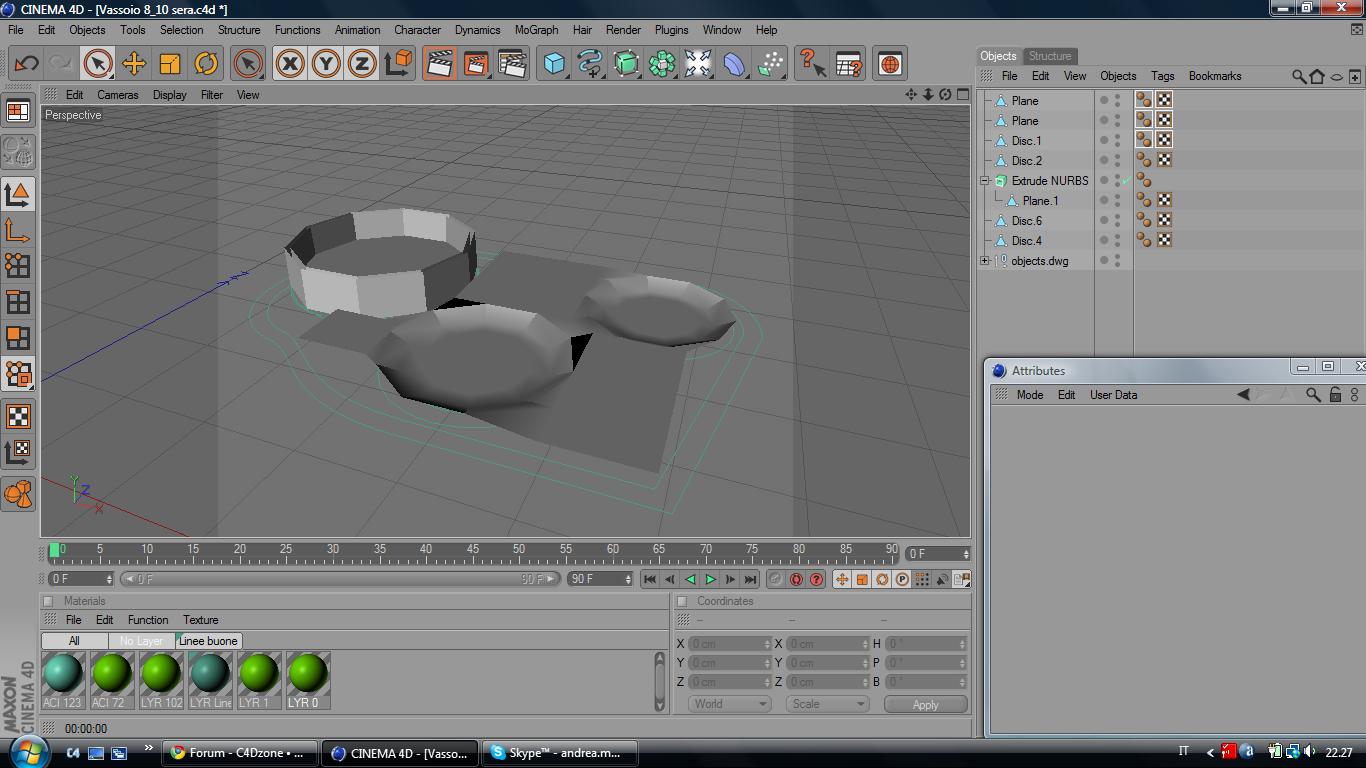The width and height of the screenshot is (1366, 768).
Task: Activate the Scale tool
Action: click(x=170, y=64)
